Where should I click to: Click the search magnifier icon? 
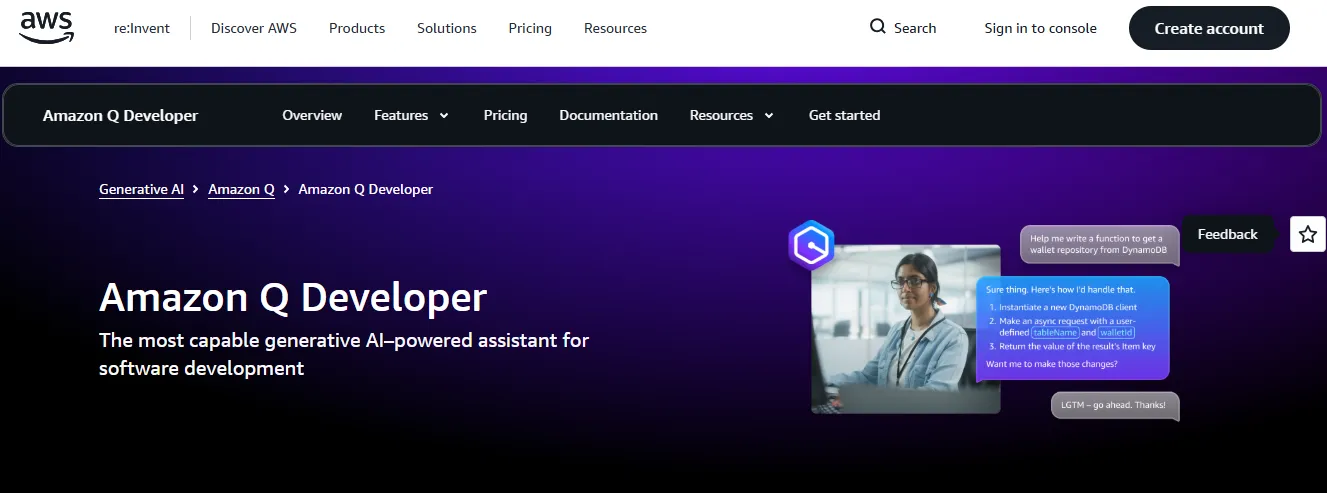point(878,27)
